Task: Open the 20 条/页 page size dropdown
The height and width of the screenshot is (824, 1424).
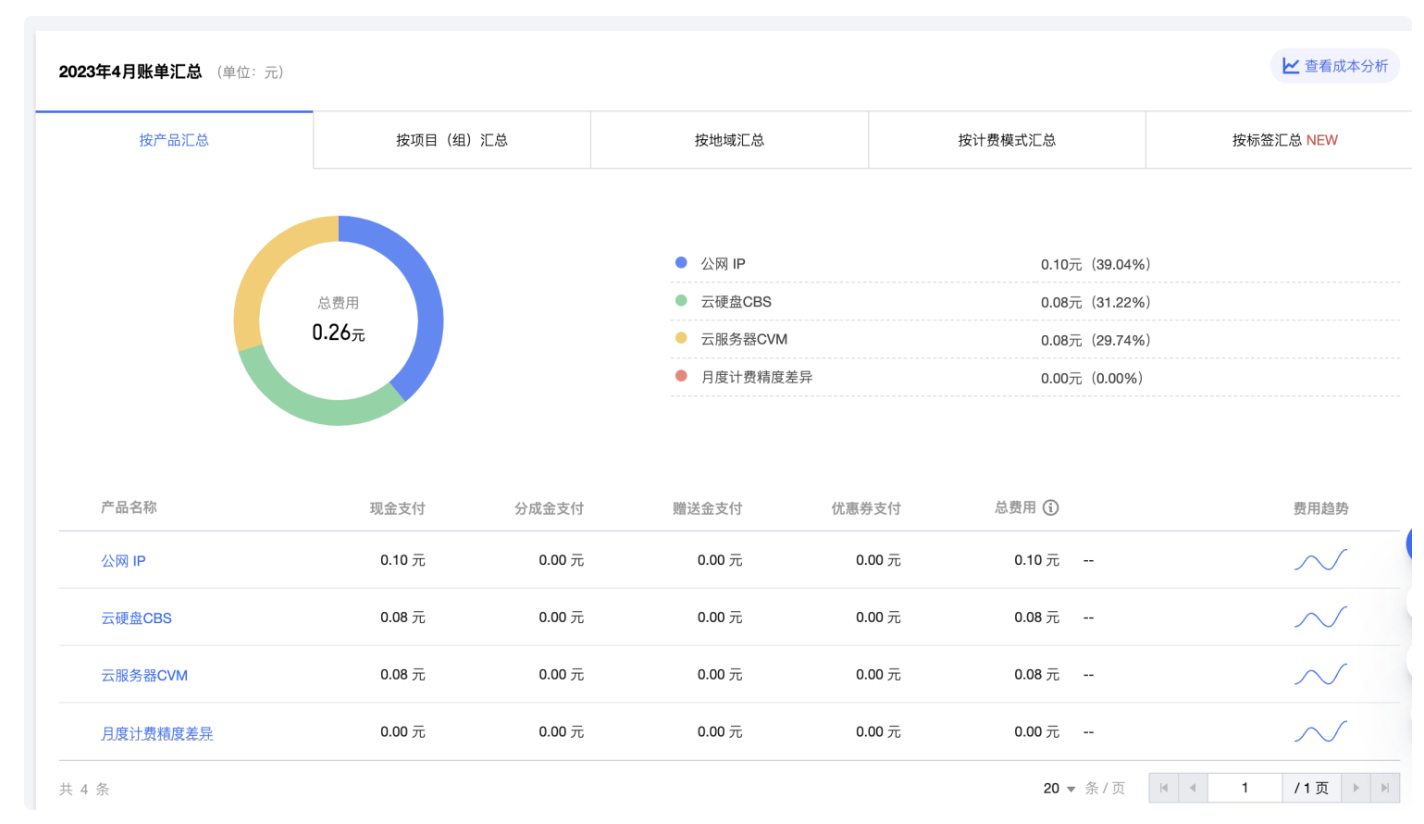Action: pyautogui.click(x=1060, y=788)
